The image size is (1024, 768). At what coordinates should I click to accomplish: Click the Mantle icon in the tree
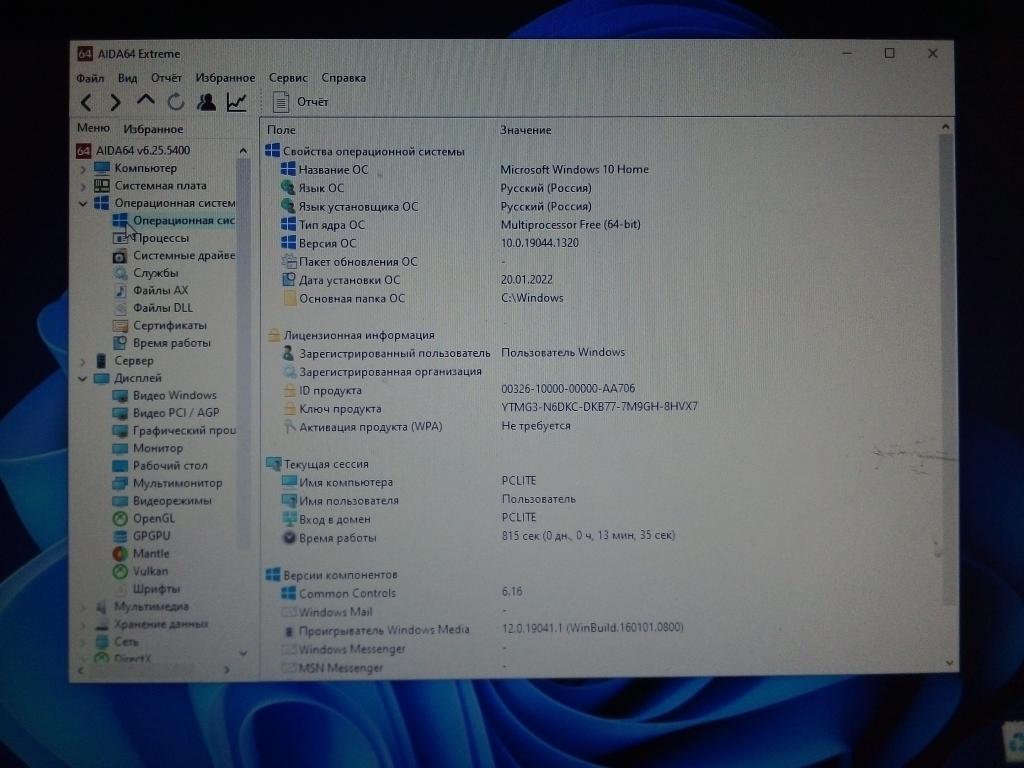click(x=120, y=554)
